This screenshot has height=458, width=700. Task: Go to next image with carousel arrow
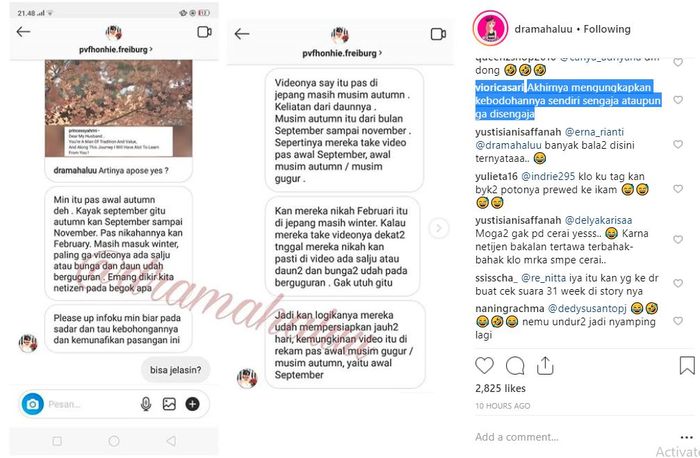pos(439,229)
